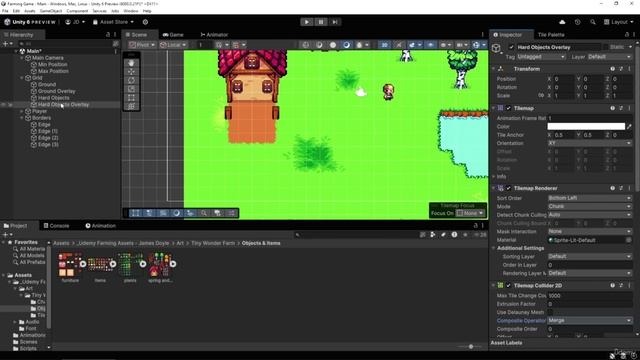Click the Step frame button
The image size is (640, 360).
[335, 22]
